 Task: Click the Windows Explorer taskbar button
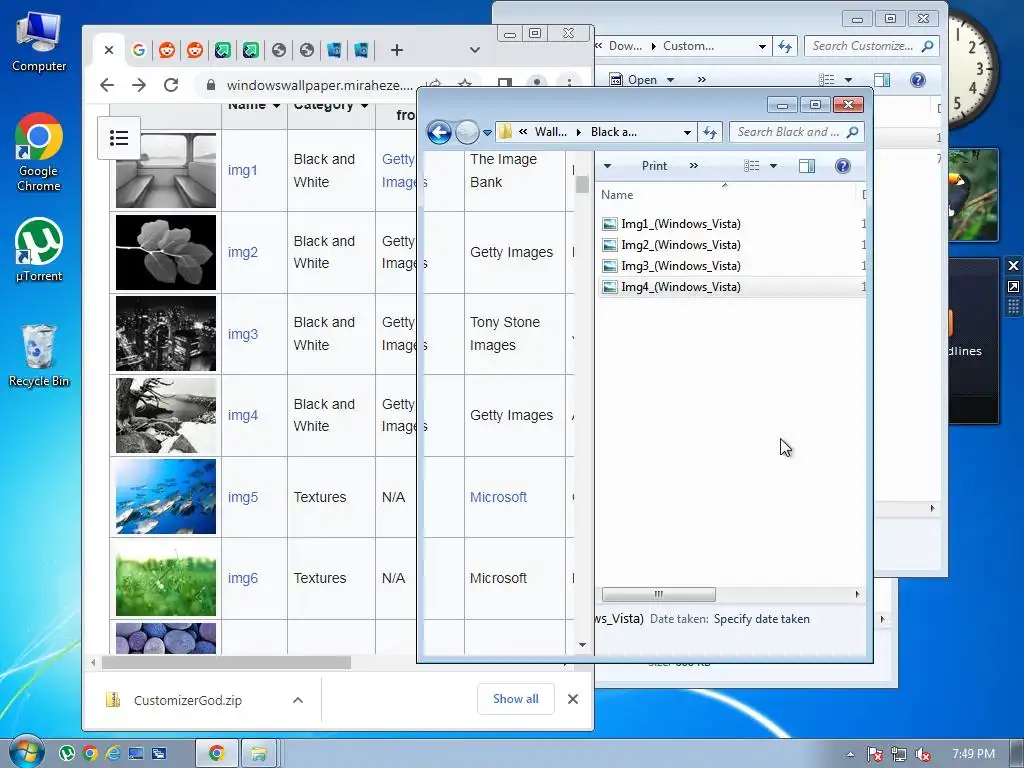259,754
